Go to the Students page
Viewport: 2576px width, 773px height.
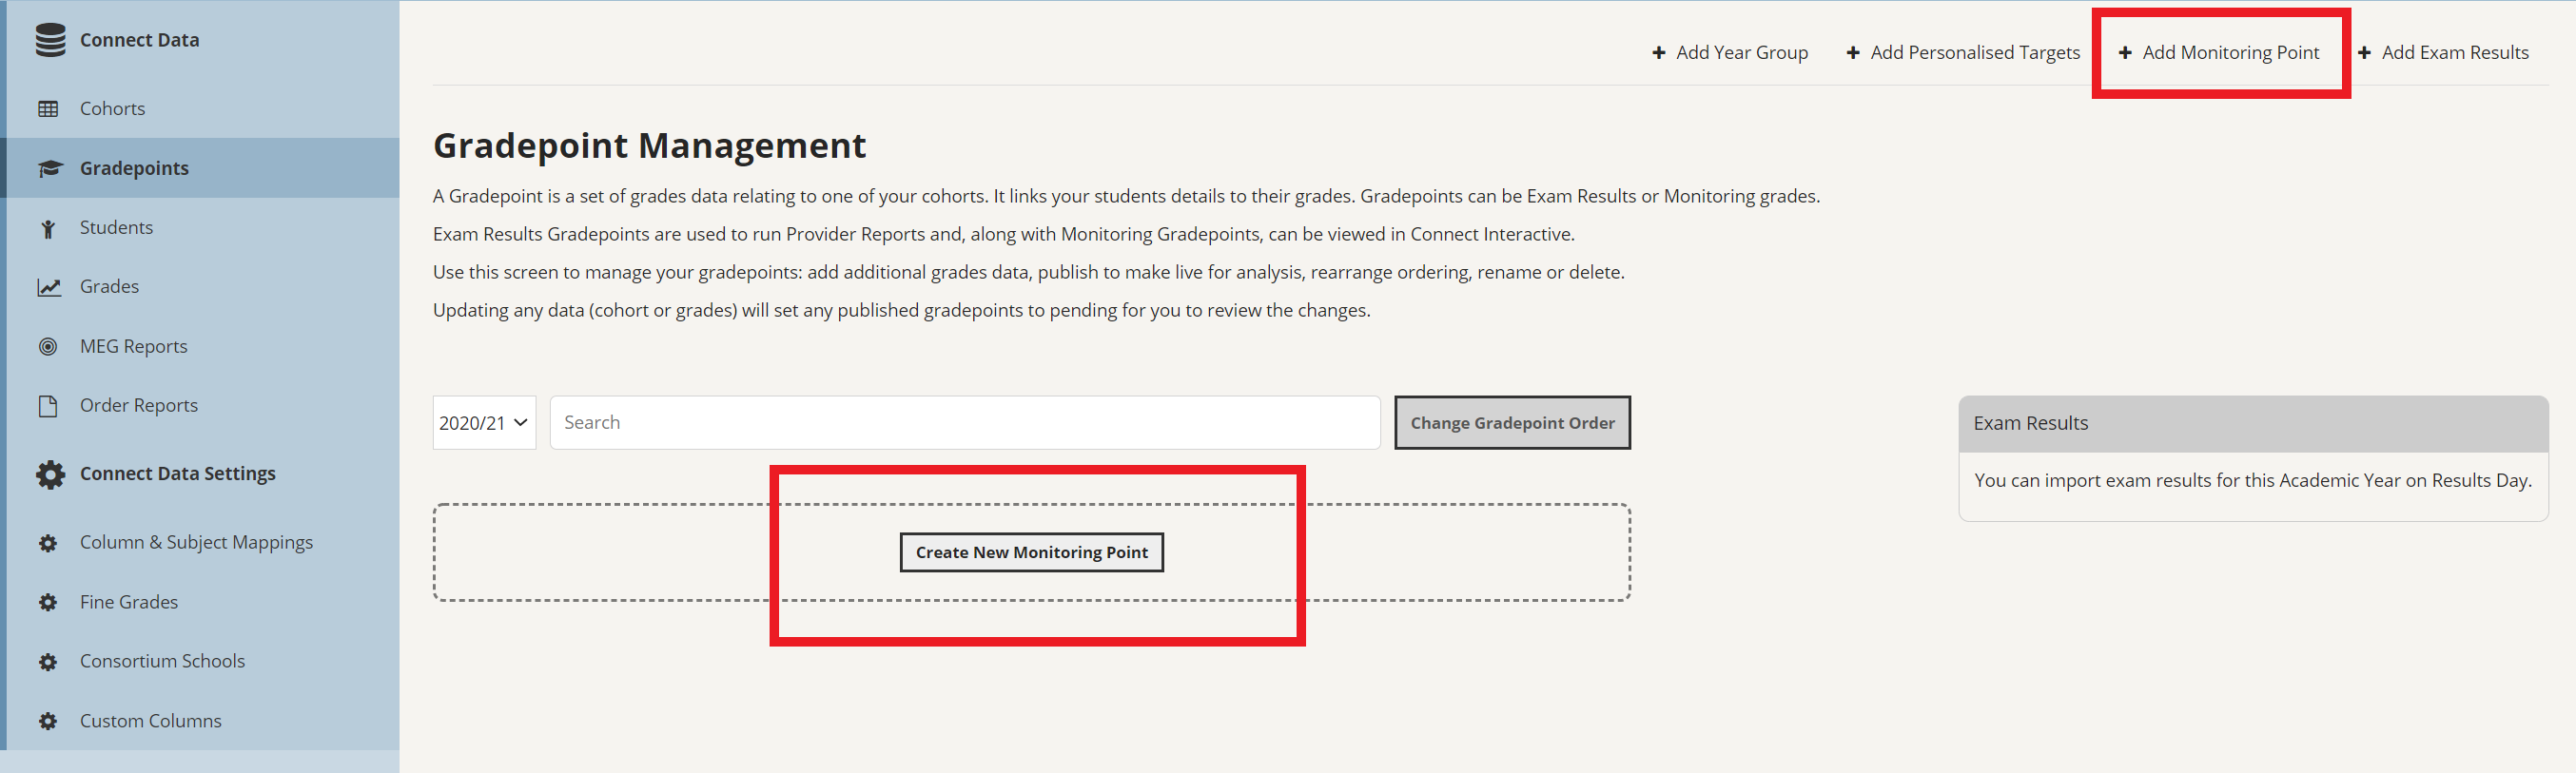(x=202, y=228)
